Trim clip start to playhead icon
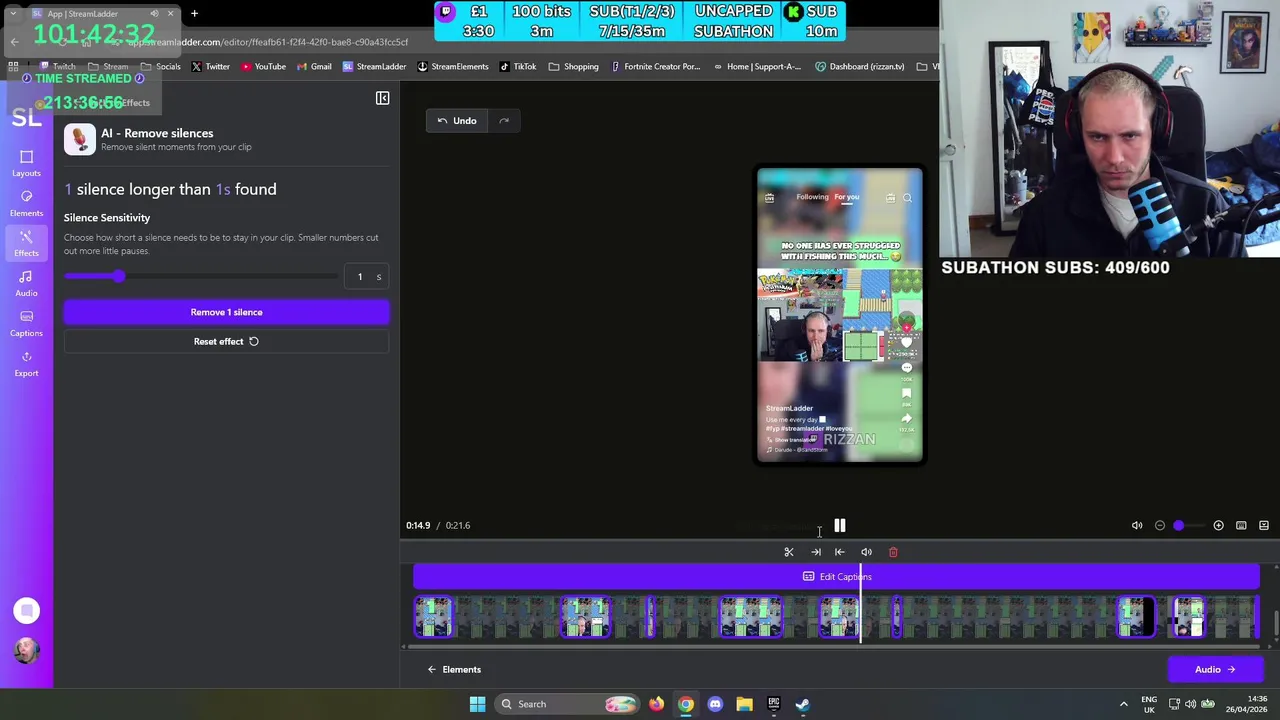 (x=840, y=552)
